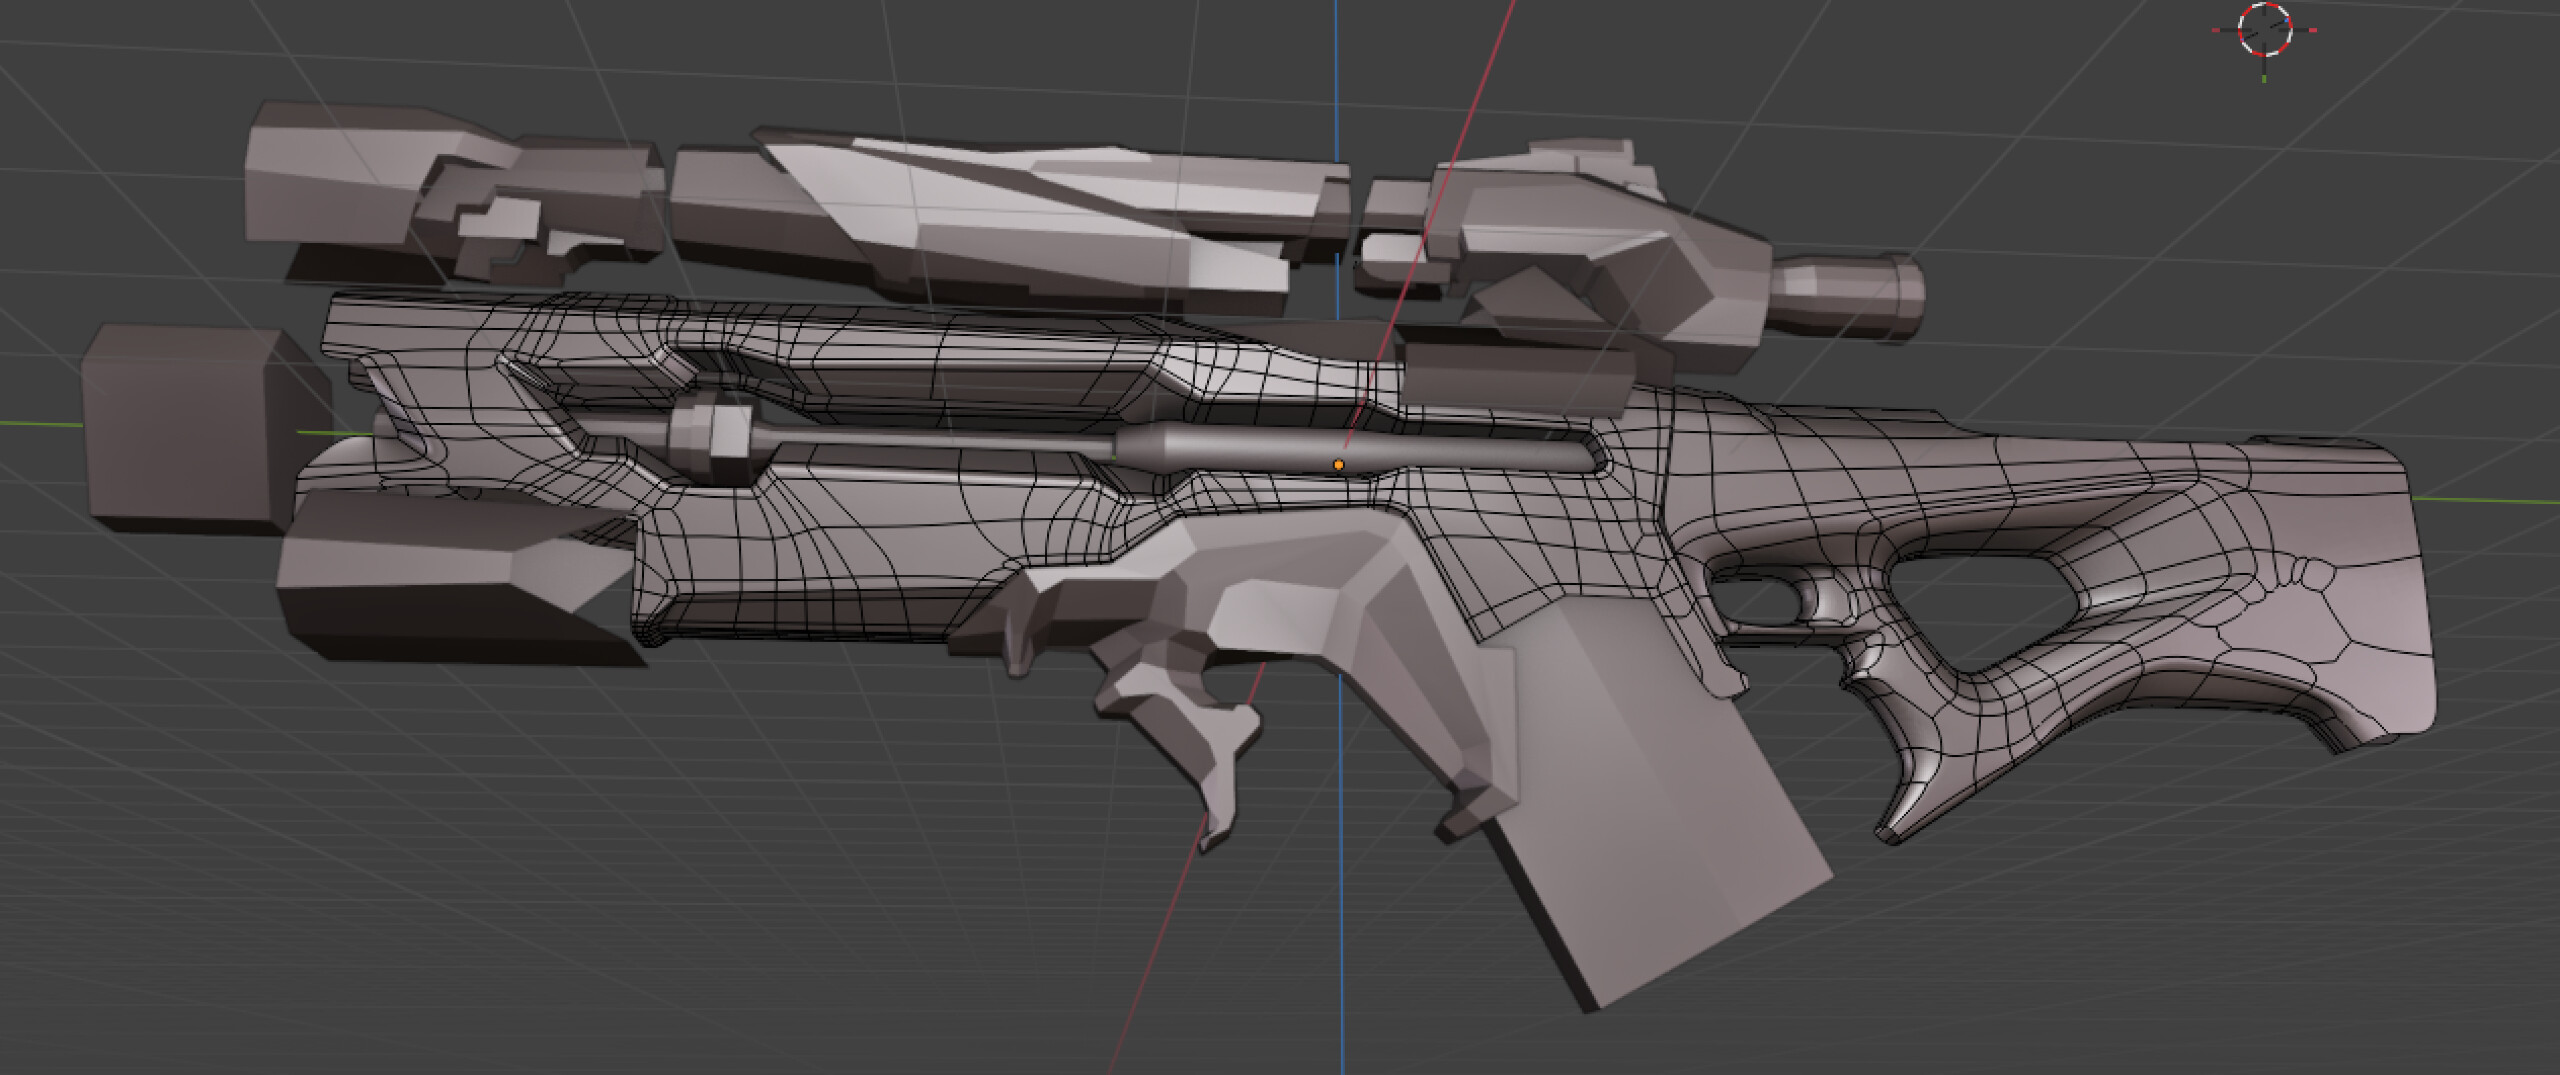Click the orange object origin dot
The height and width of the screenshot is (1075, 2560).
click(x=1338, y=465)
